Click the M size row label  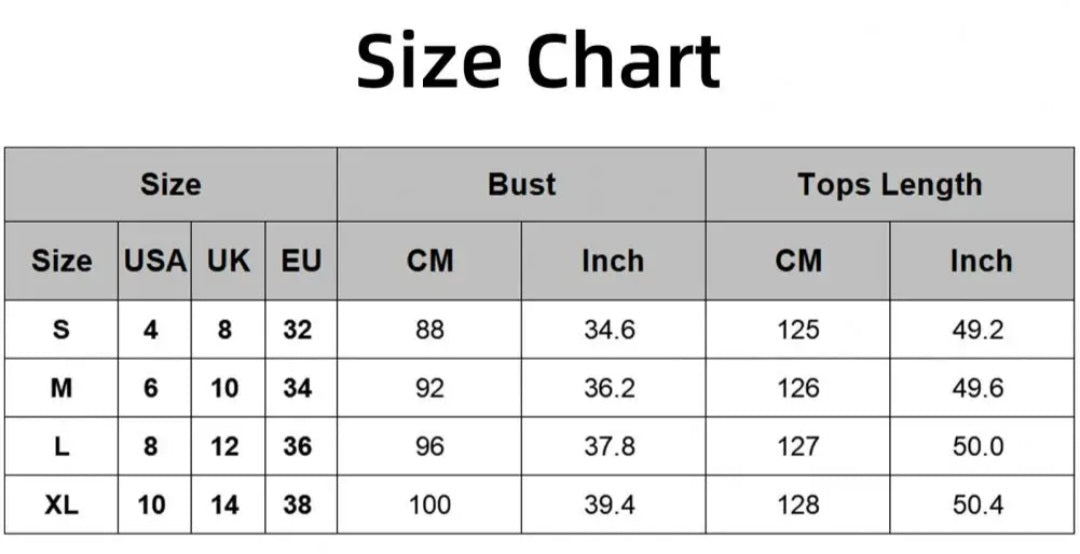(61, 388)
